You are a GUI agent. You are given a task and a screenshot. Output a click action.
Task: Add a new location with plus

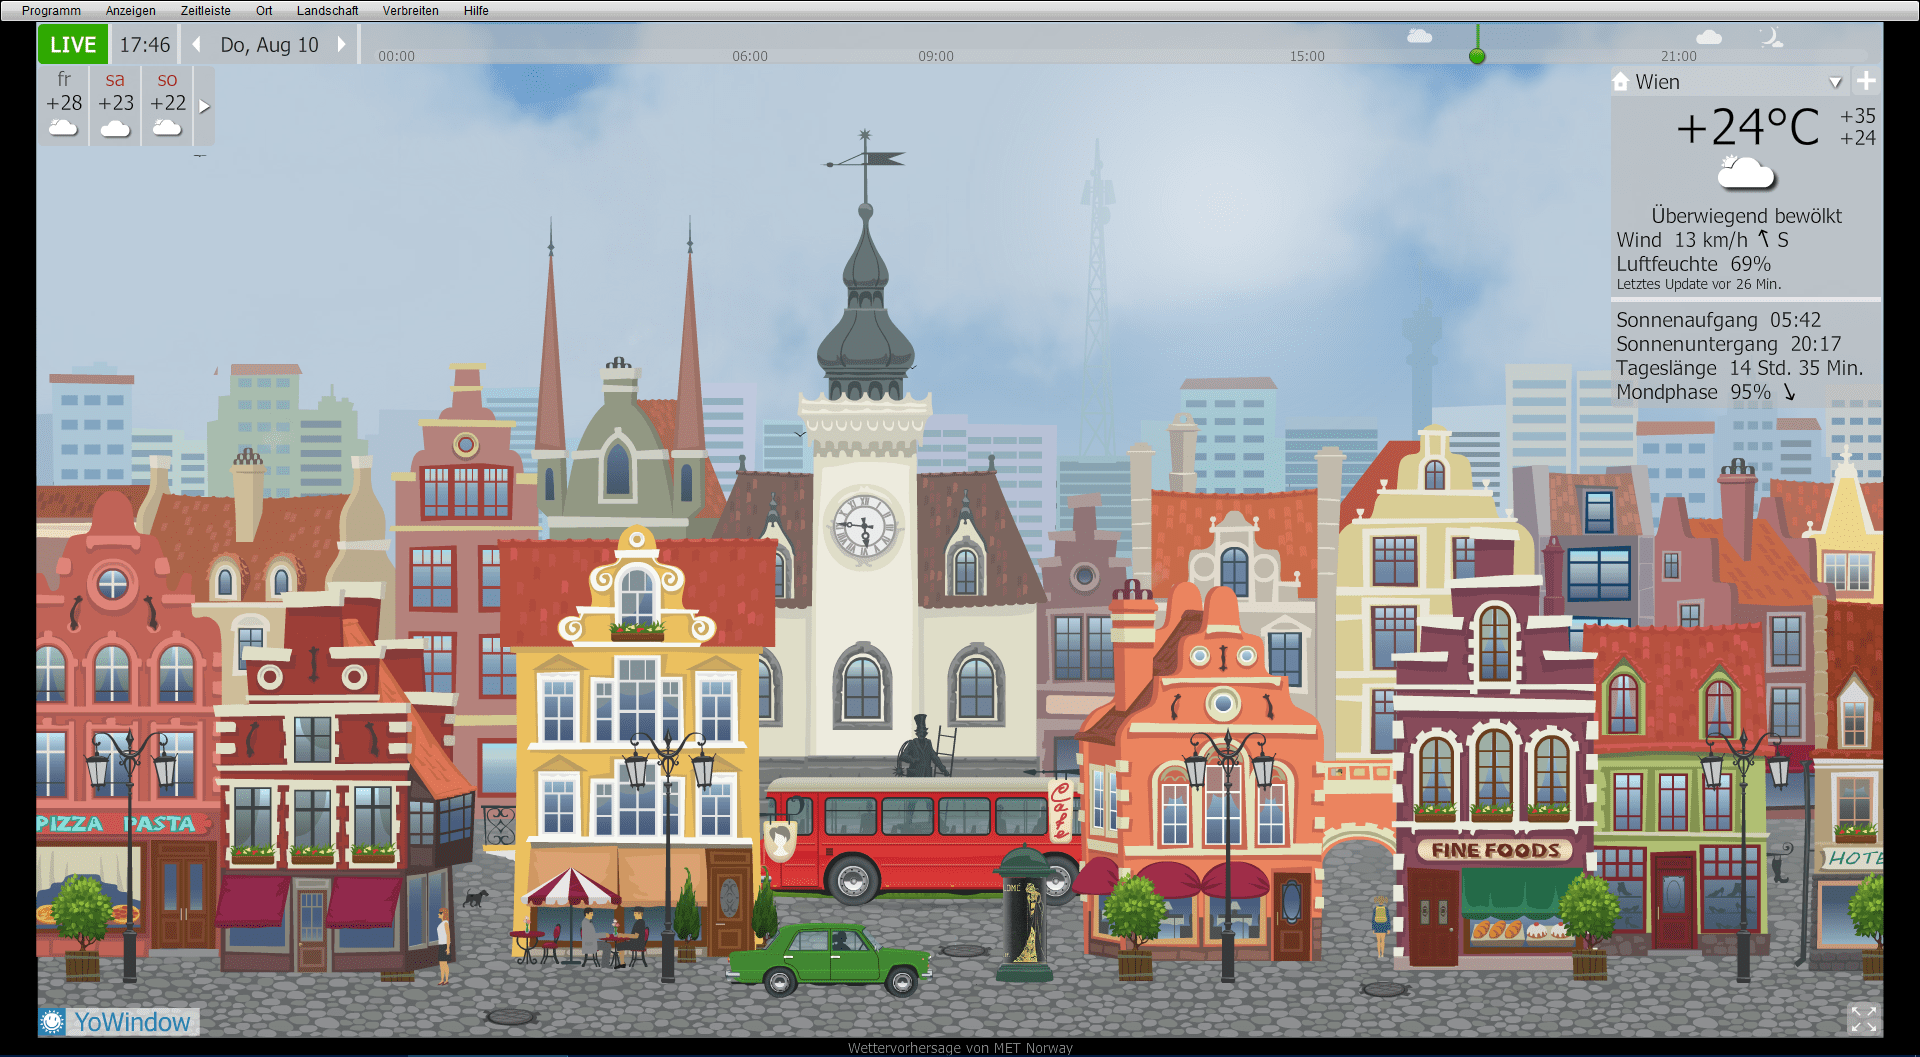coord(1866,80)
